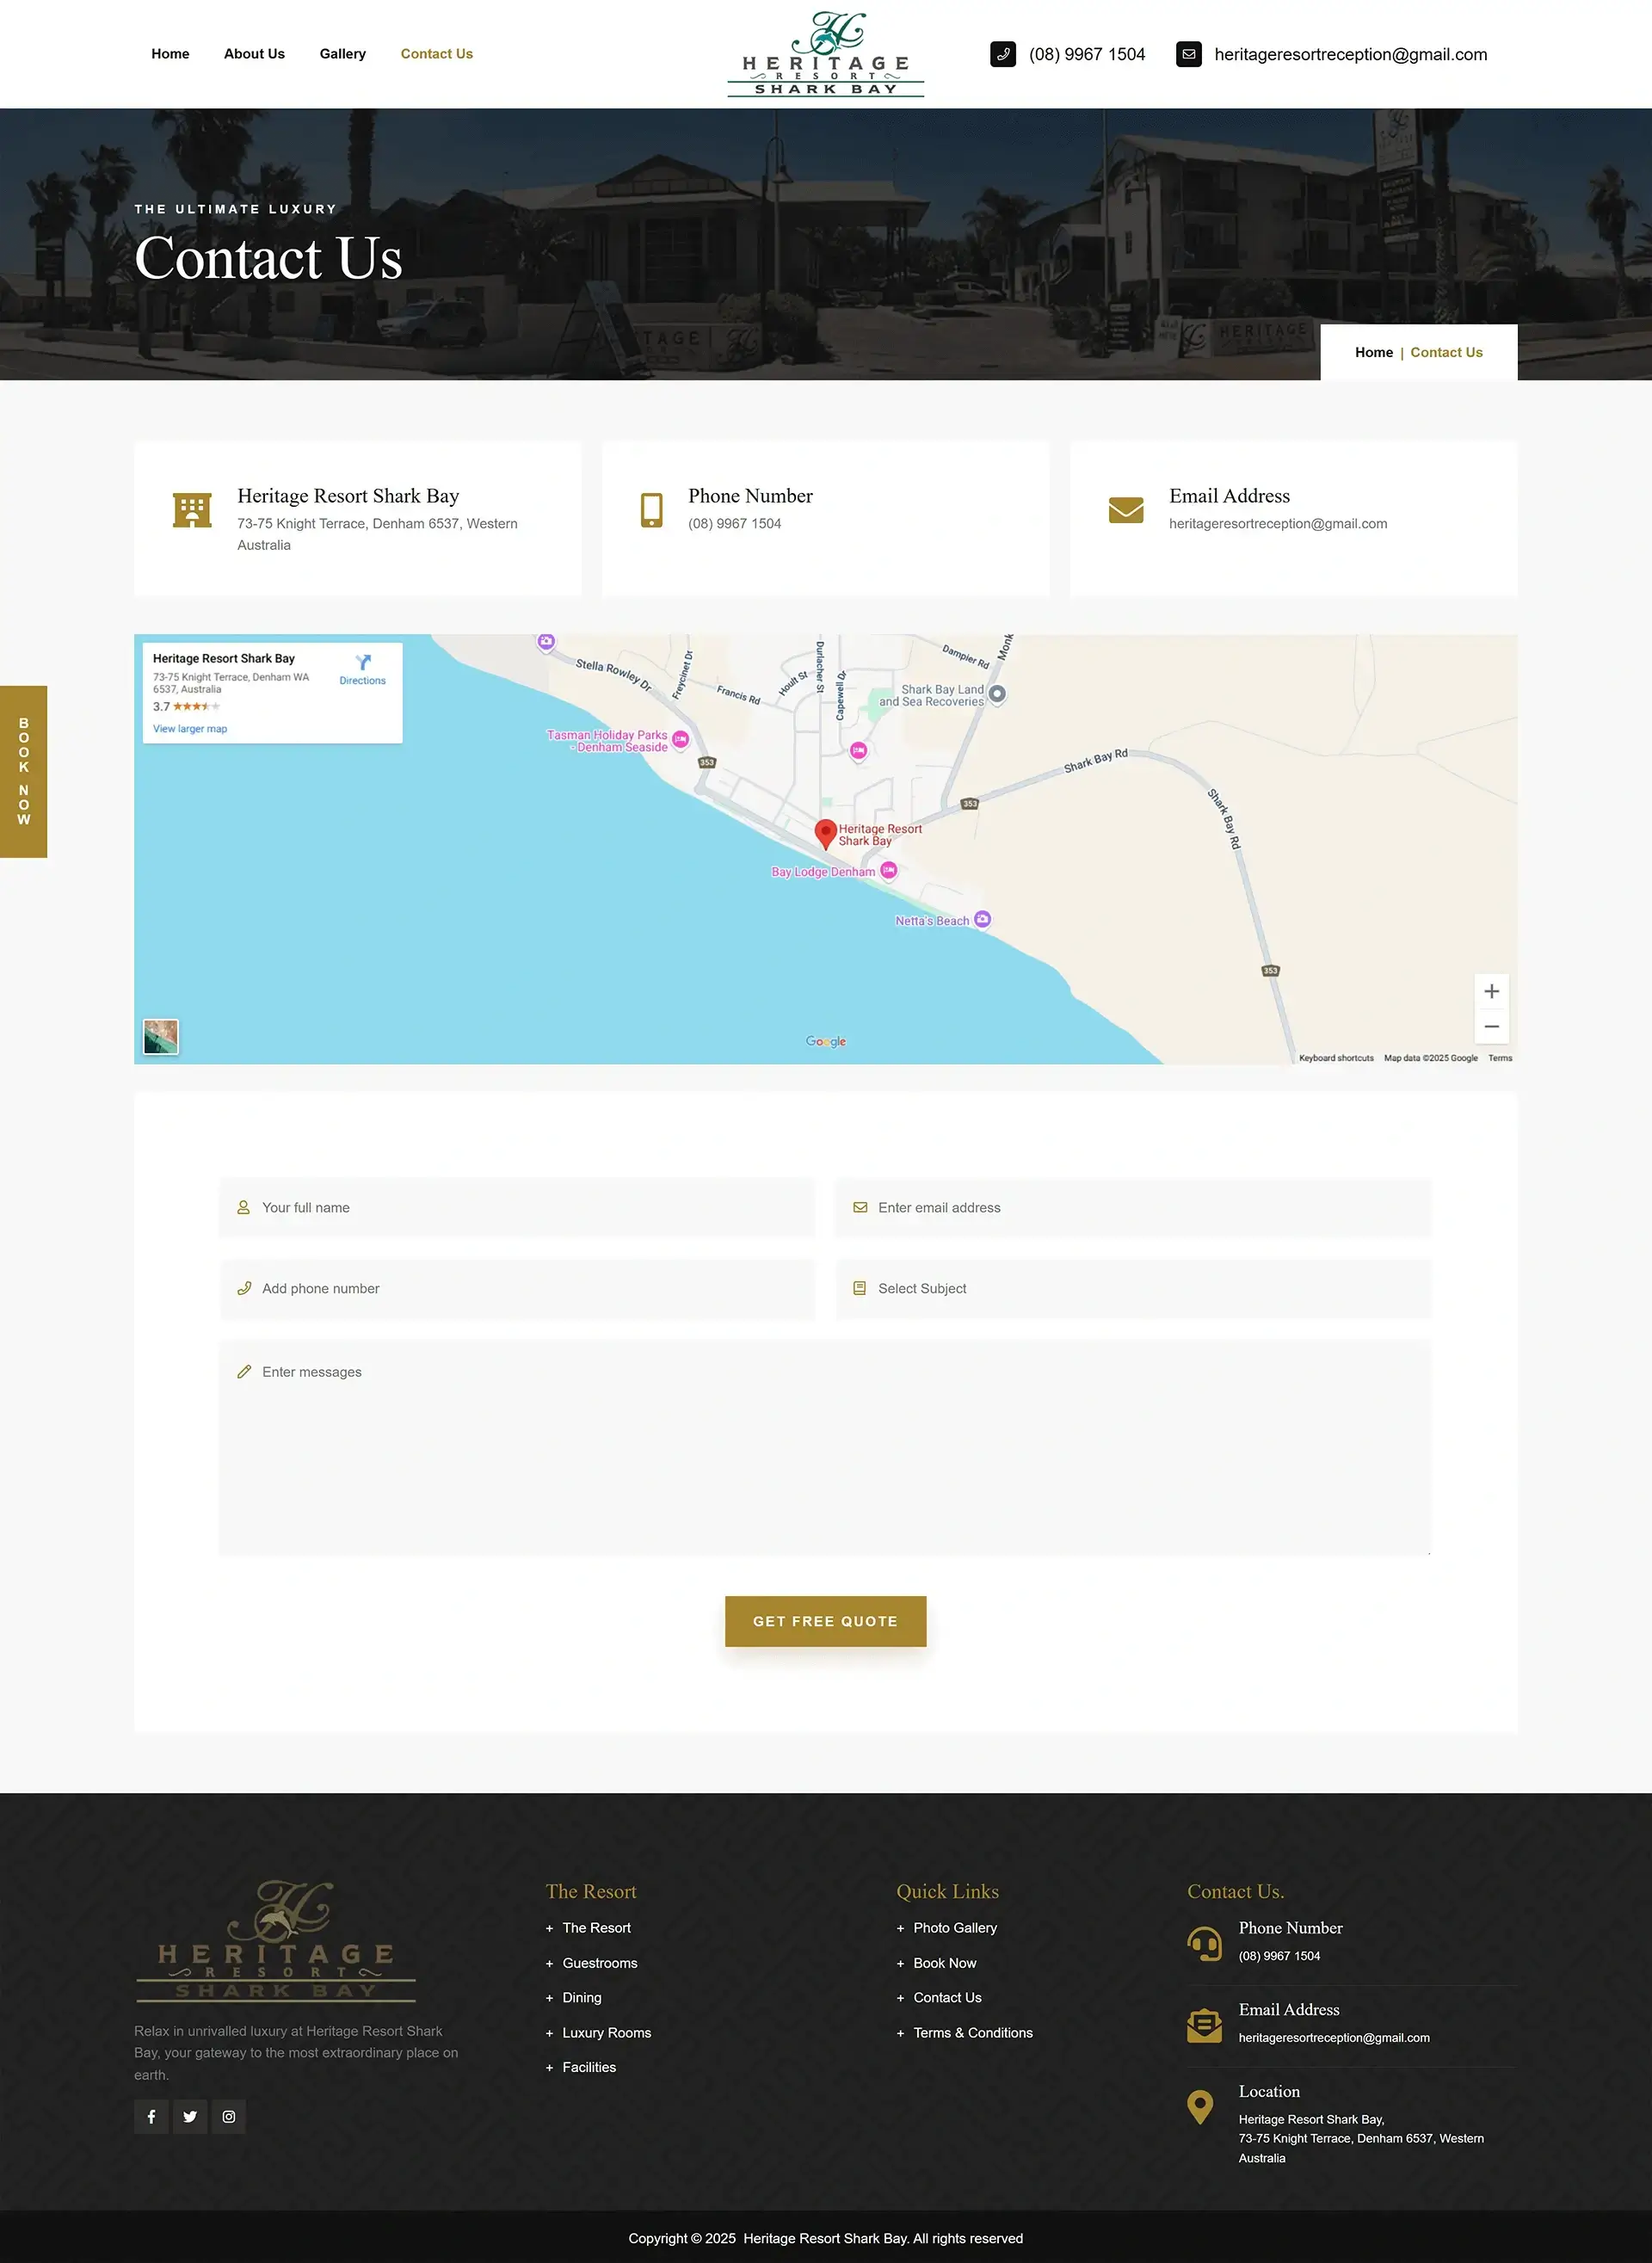Open Instagram from the footer icons
This screenshot has width=1652, height=2263.
pos(228,2116)
